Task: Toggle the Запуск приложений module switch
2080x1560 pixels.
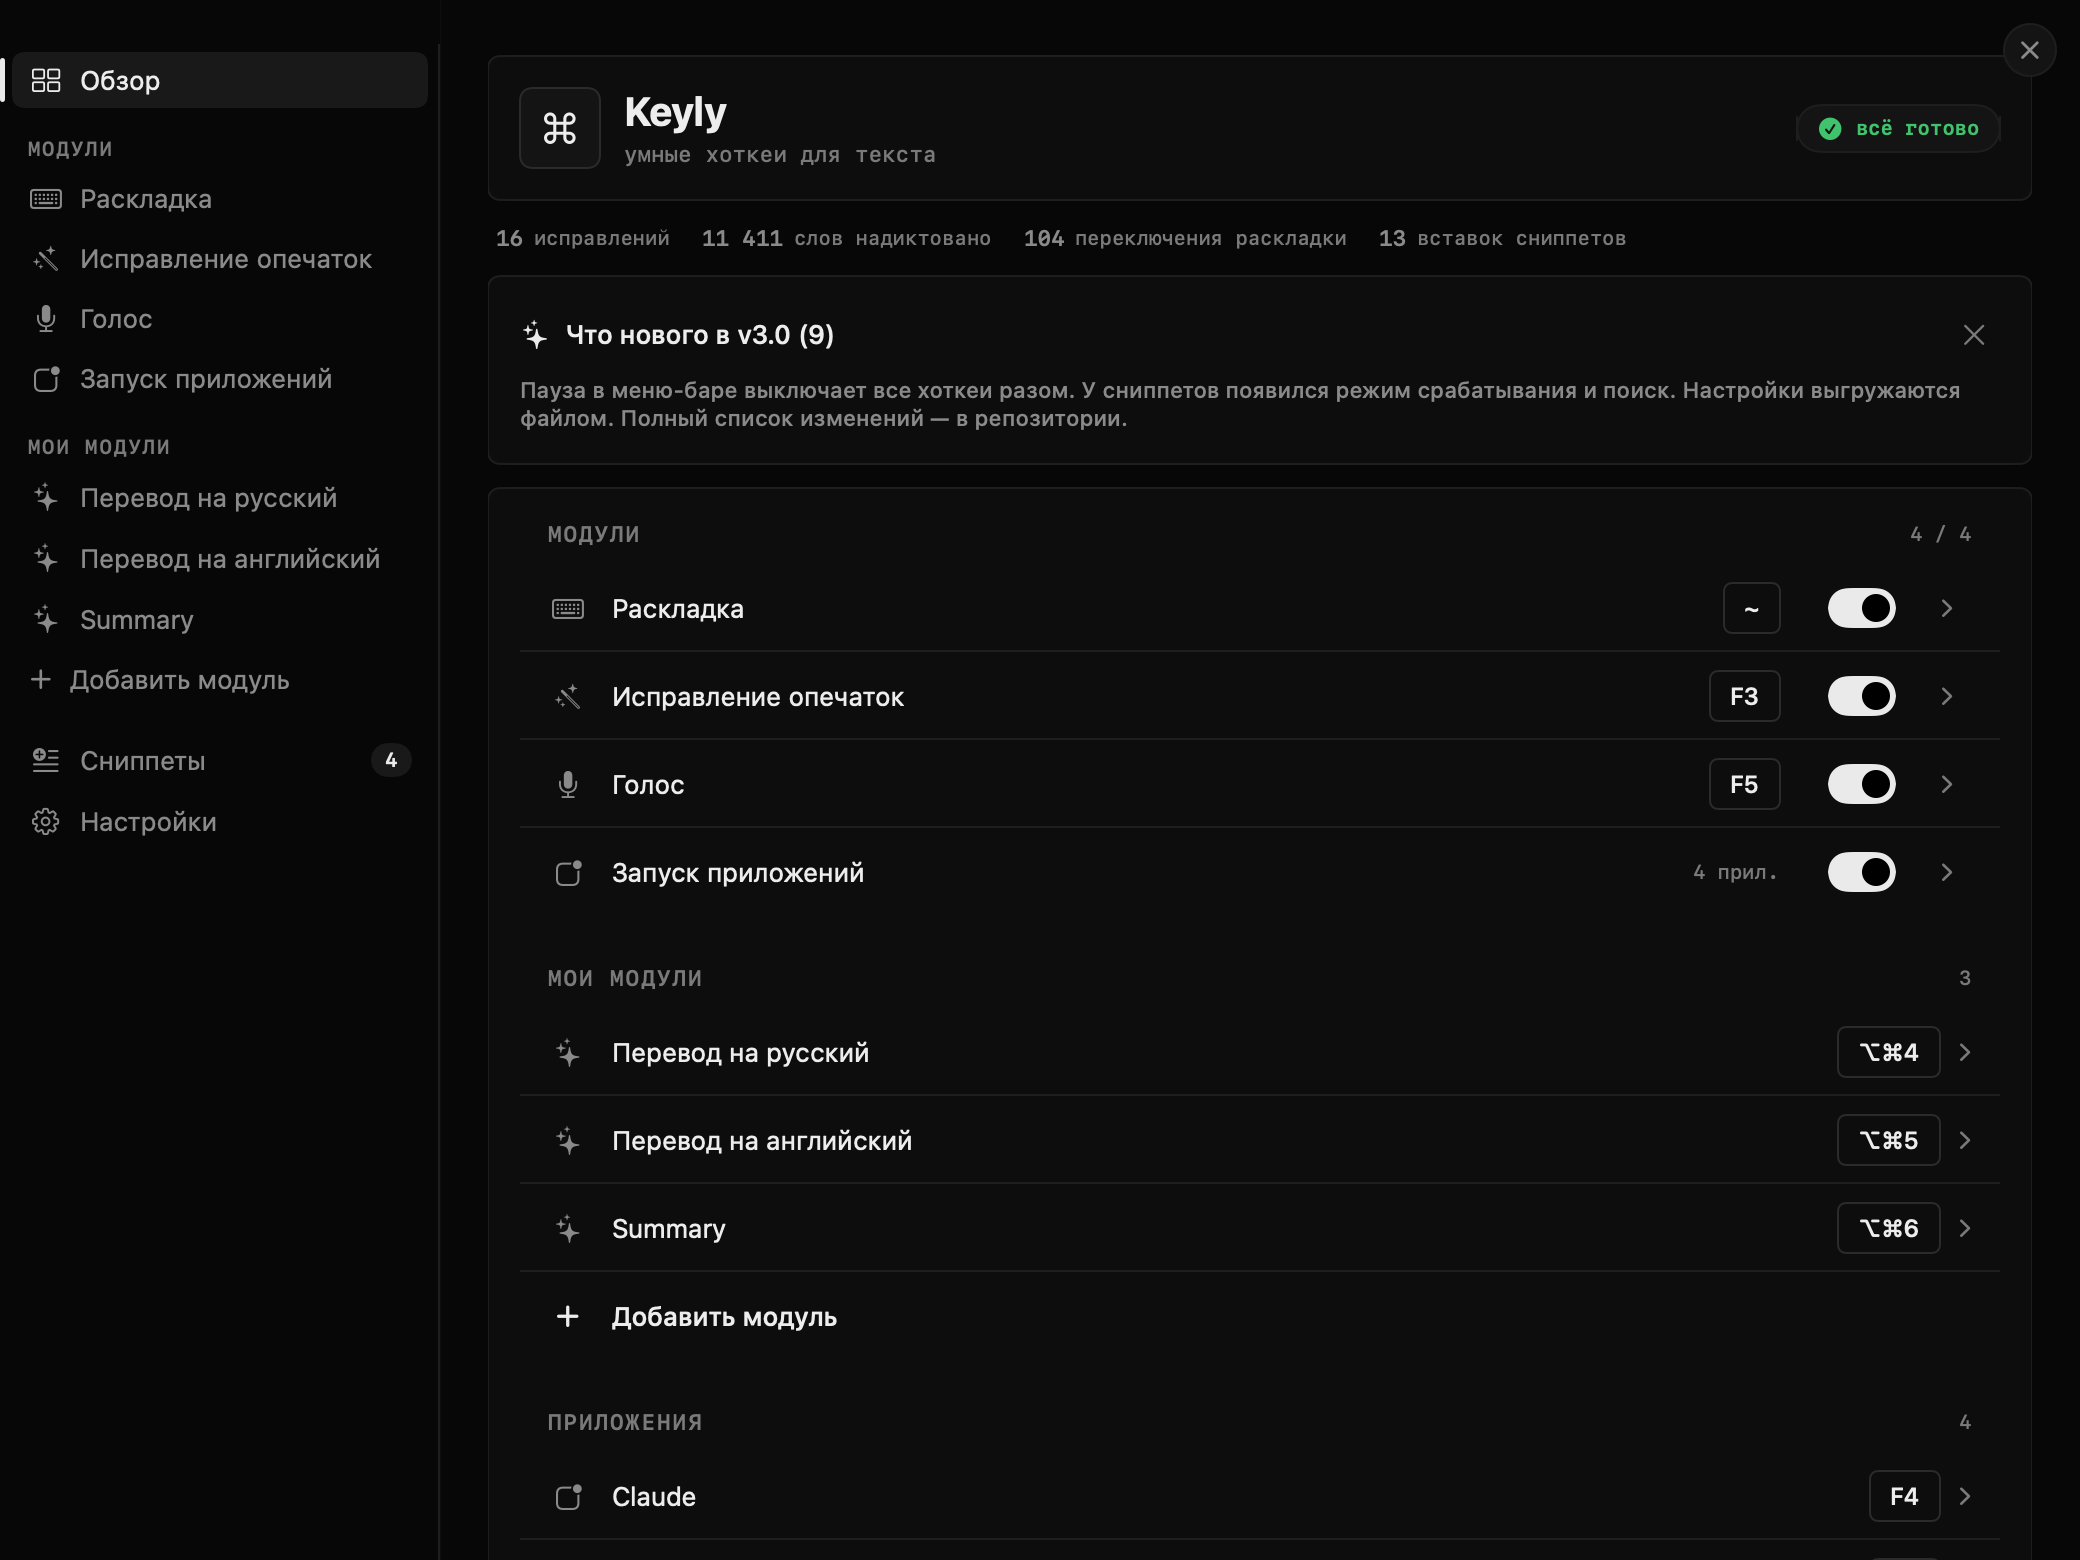Action: [1862, 872]
